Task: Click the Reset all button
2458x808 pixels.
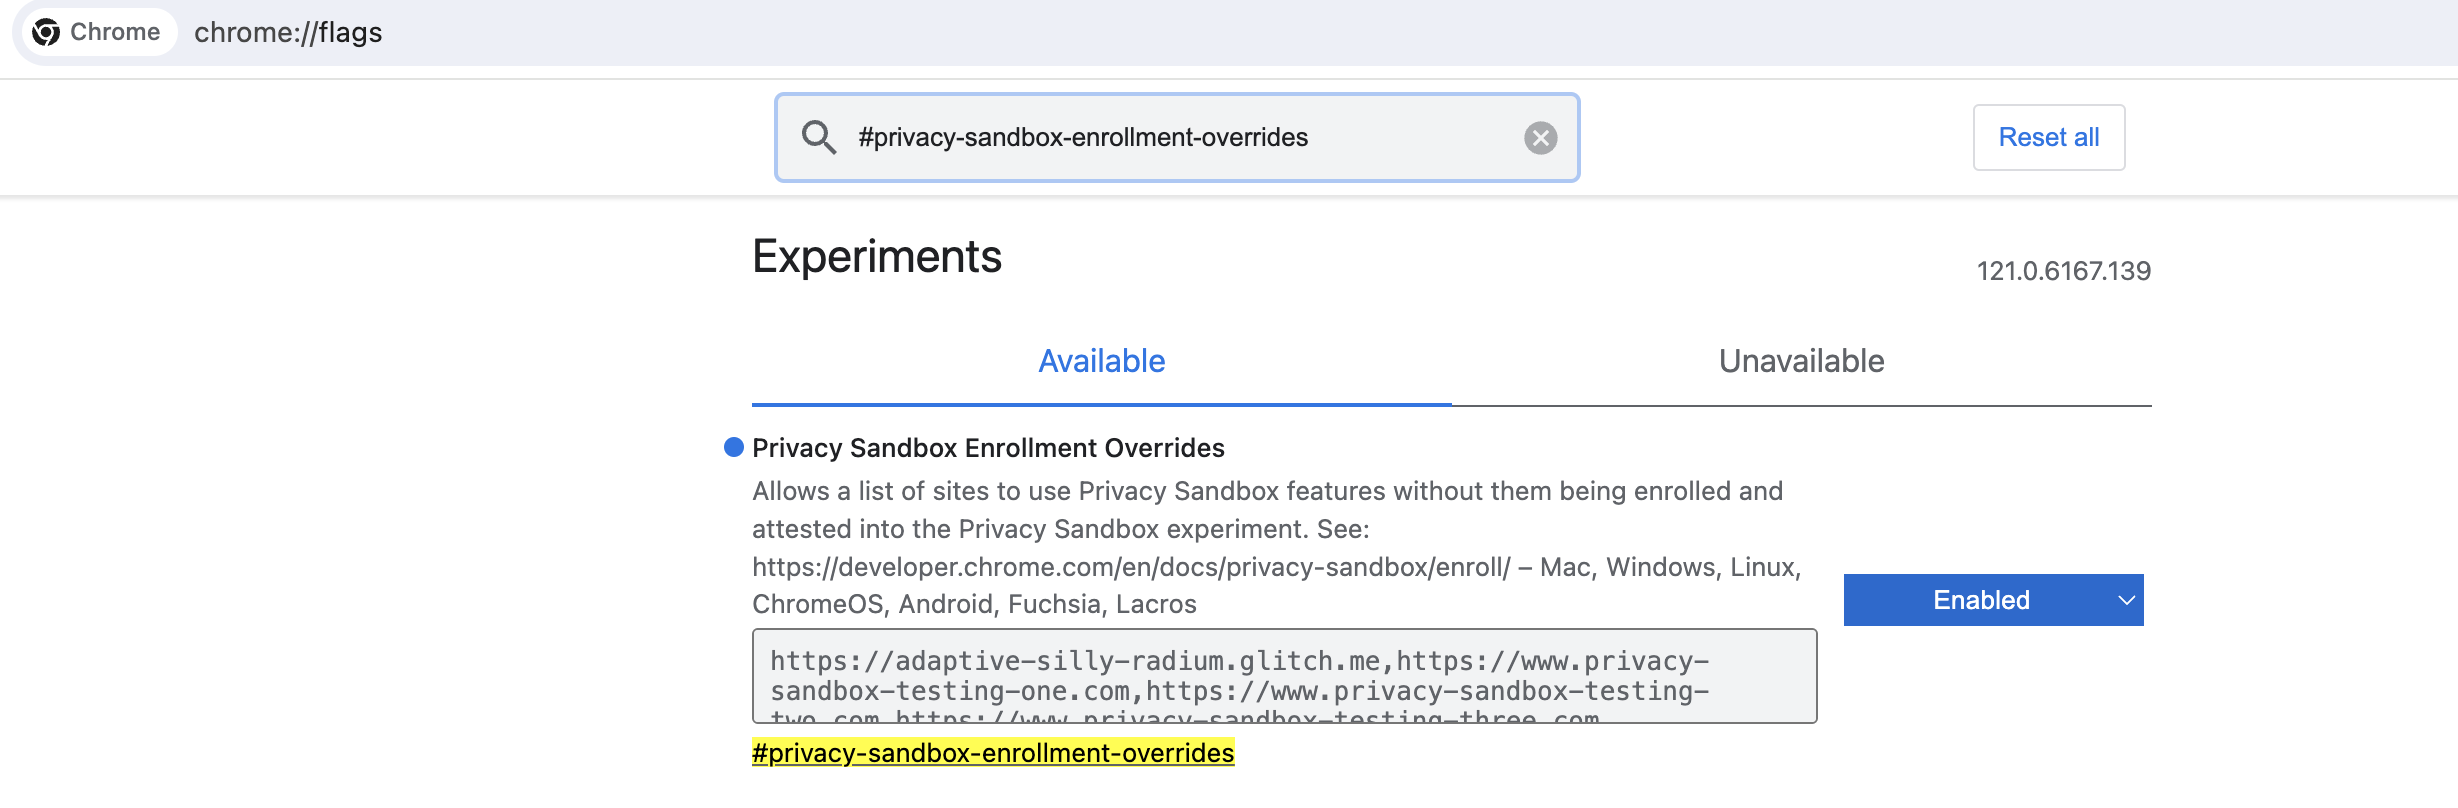Action: pos(2048,137)
